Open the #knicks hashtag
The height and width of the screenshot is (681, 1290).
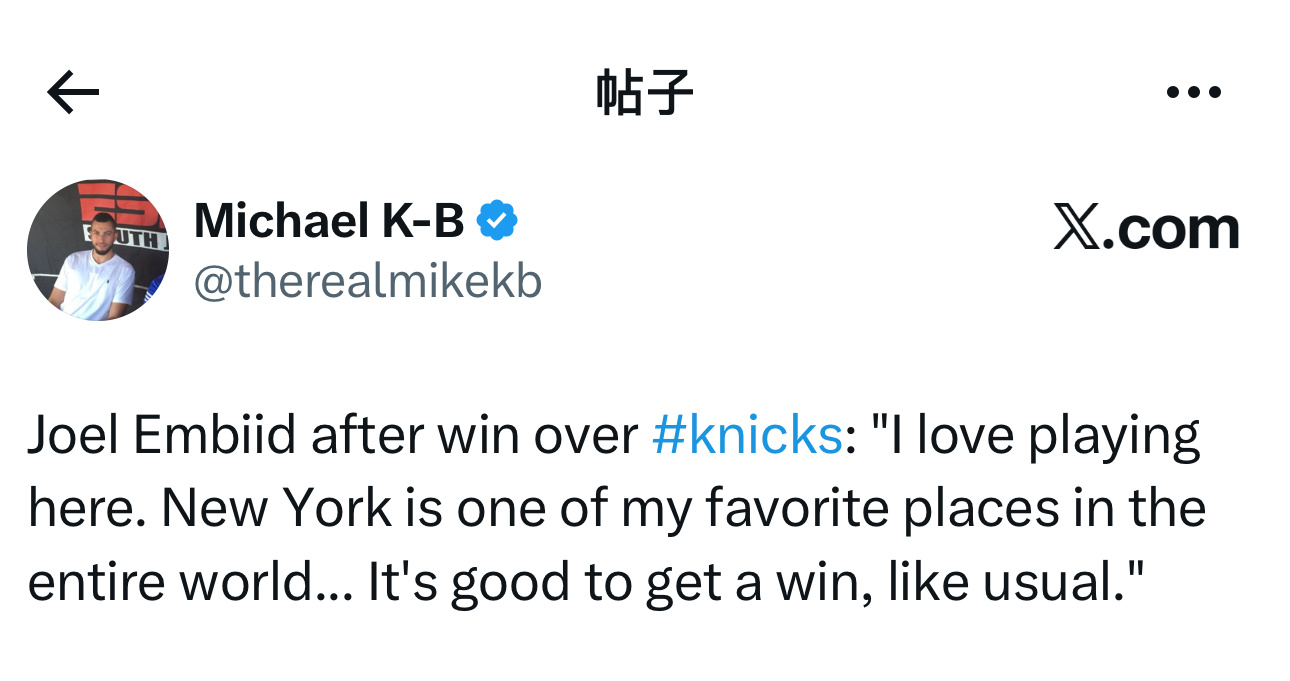click(746, 435)
